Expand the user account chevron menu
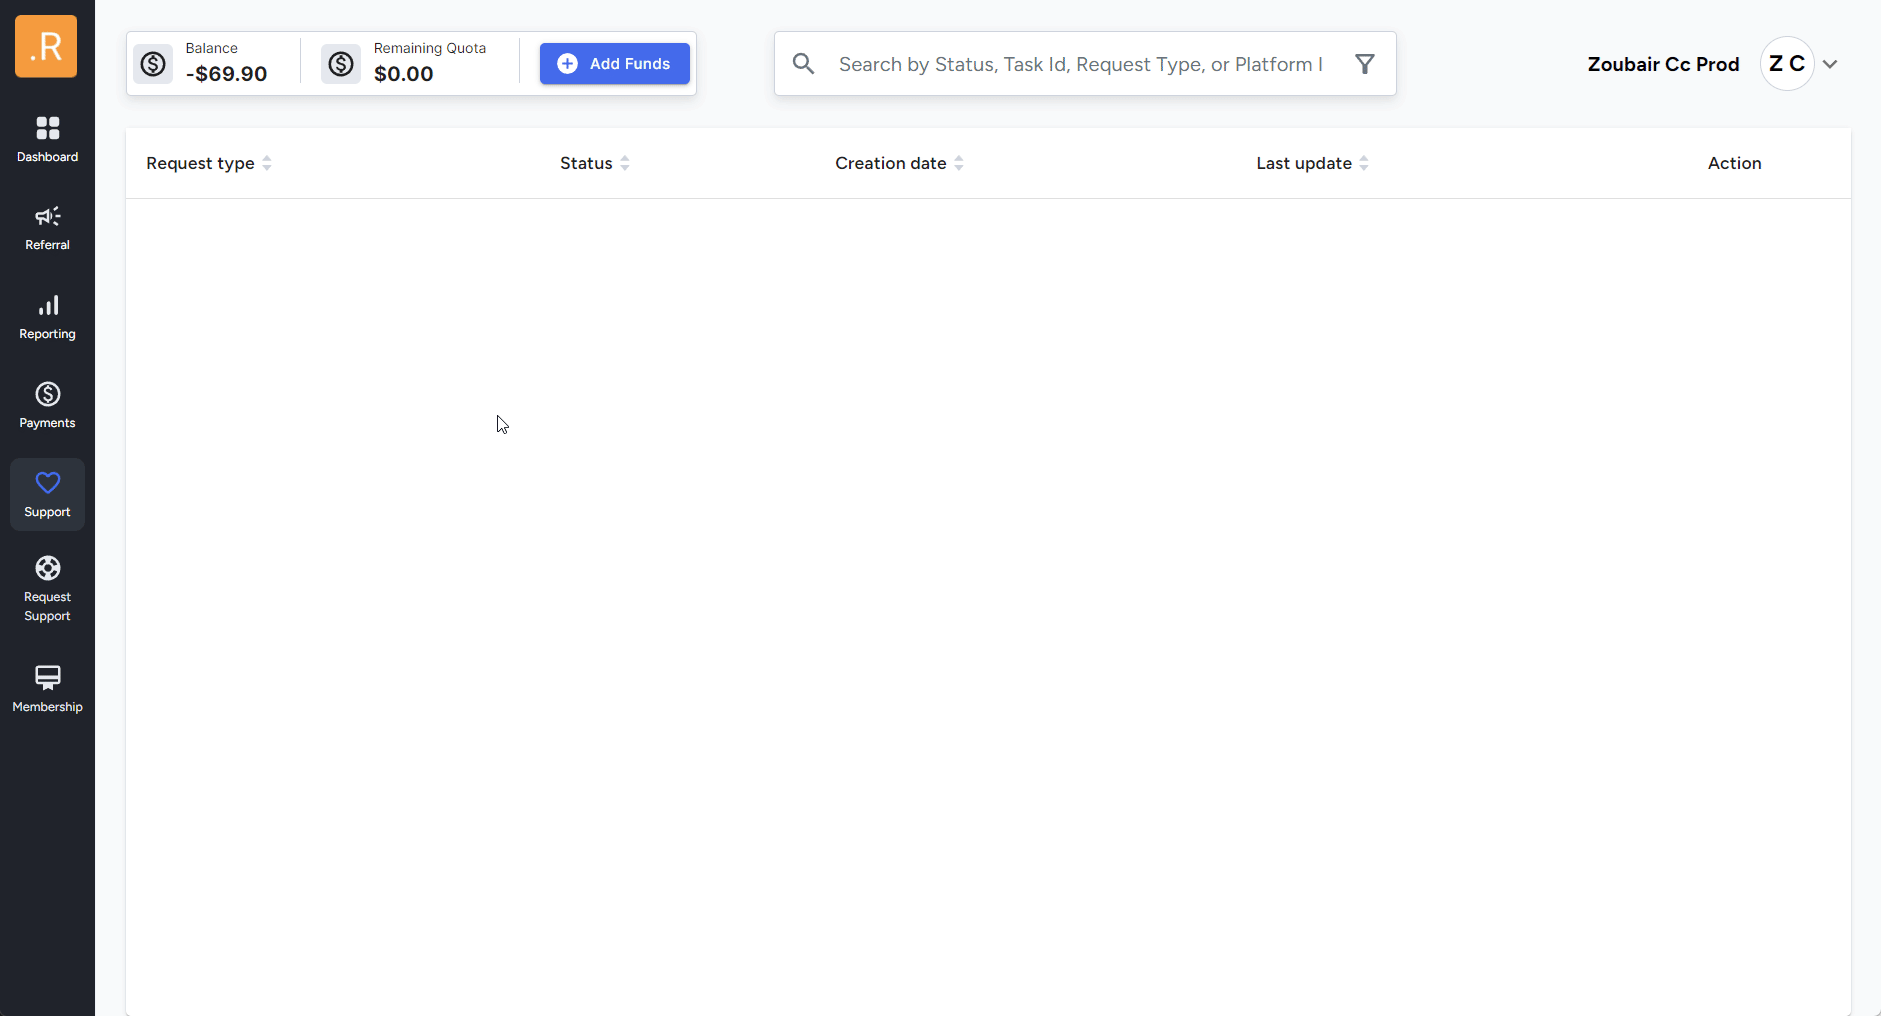The width and height of the screenshot is (1881, 1016). point(1830,64)
